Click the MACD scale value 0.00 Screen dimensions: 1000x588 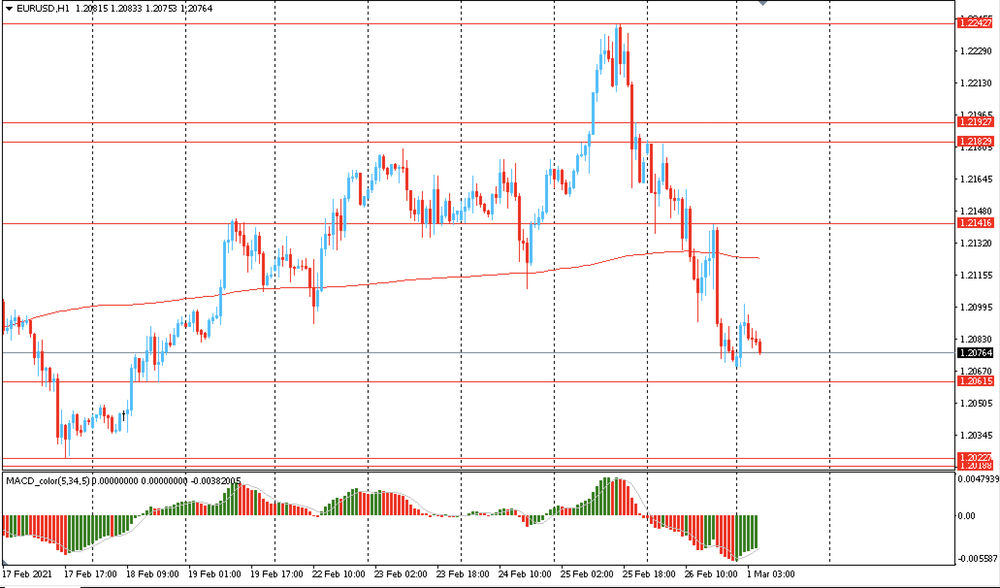coord(967,515)
